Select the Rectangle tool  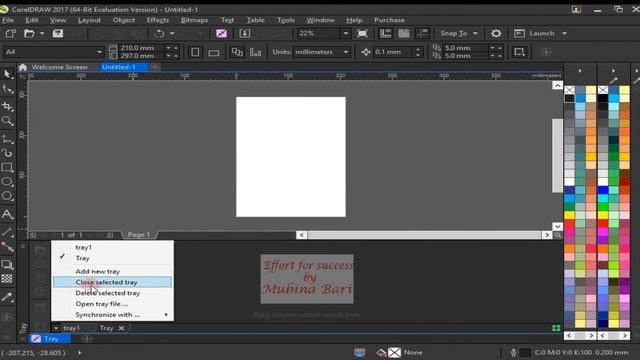(7, 167)
